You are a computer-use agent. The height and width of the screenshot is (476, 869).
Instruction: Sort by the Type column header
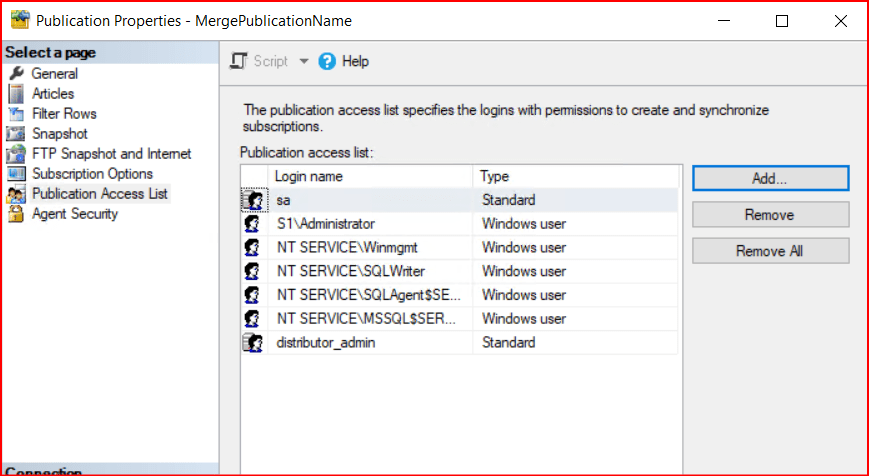pyautogui.click(x=574, y=177)
